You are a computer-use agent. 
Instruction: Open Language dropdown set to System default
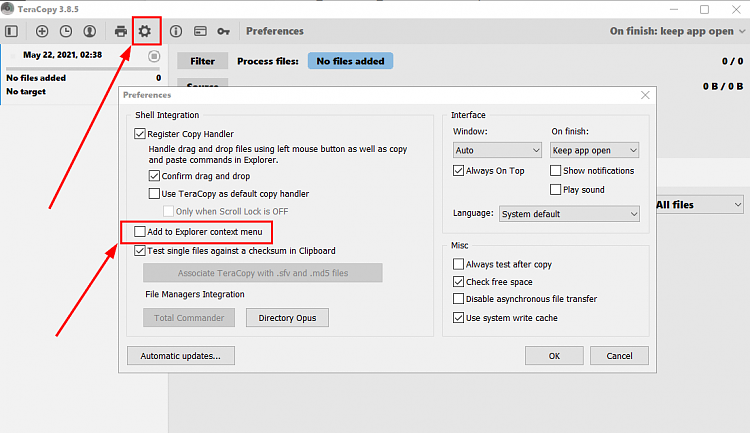(569, 214)
